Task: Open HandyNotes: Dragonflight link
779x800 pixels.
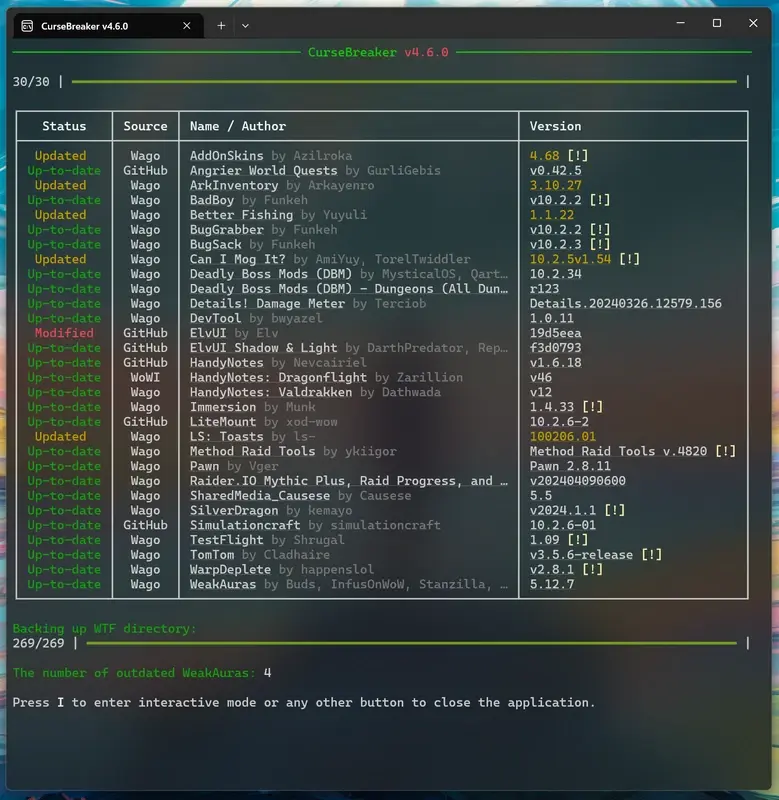Action: (278, 378)
